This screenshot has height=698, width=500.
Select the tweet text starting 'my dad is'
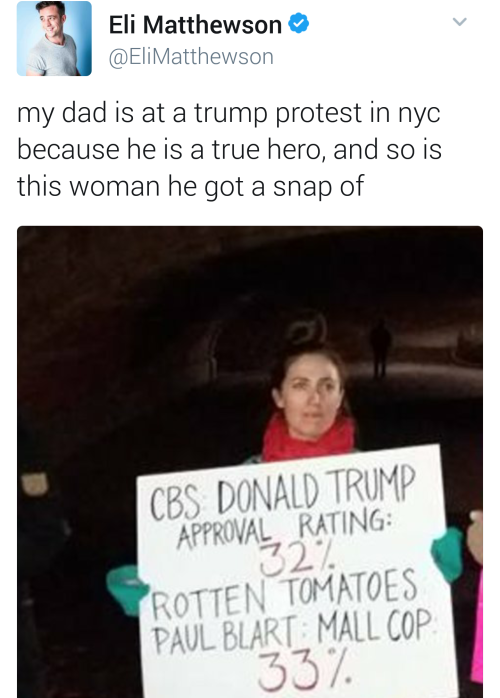(x=229, y=149)
